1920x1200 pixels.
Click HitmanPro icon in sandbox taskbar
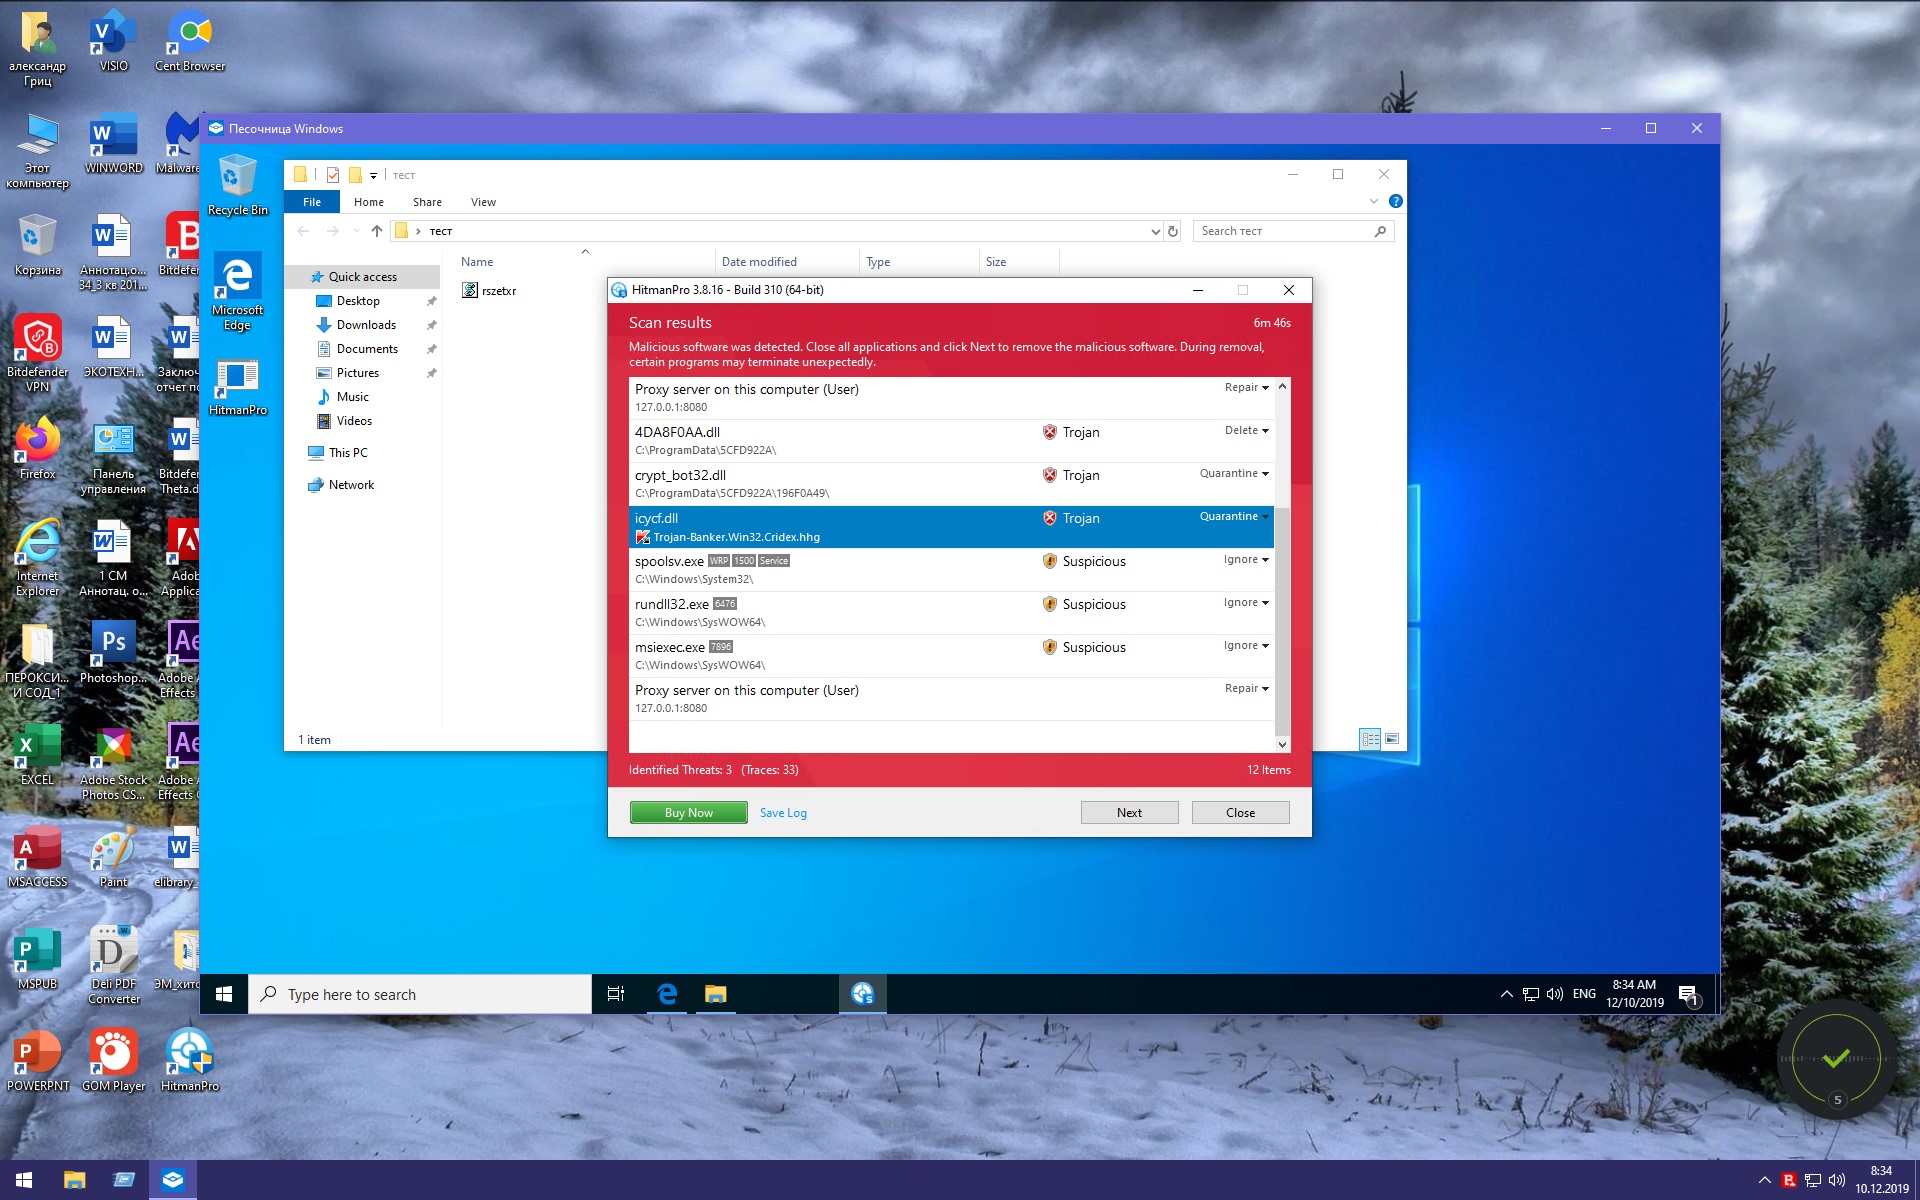pyautogui.click(x=862, y=994)
